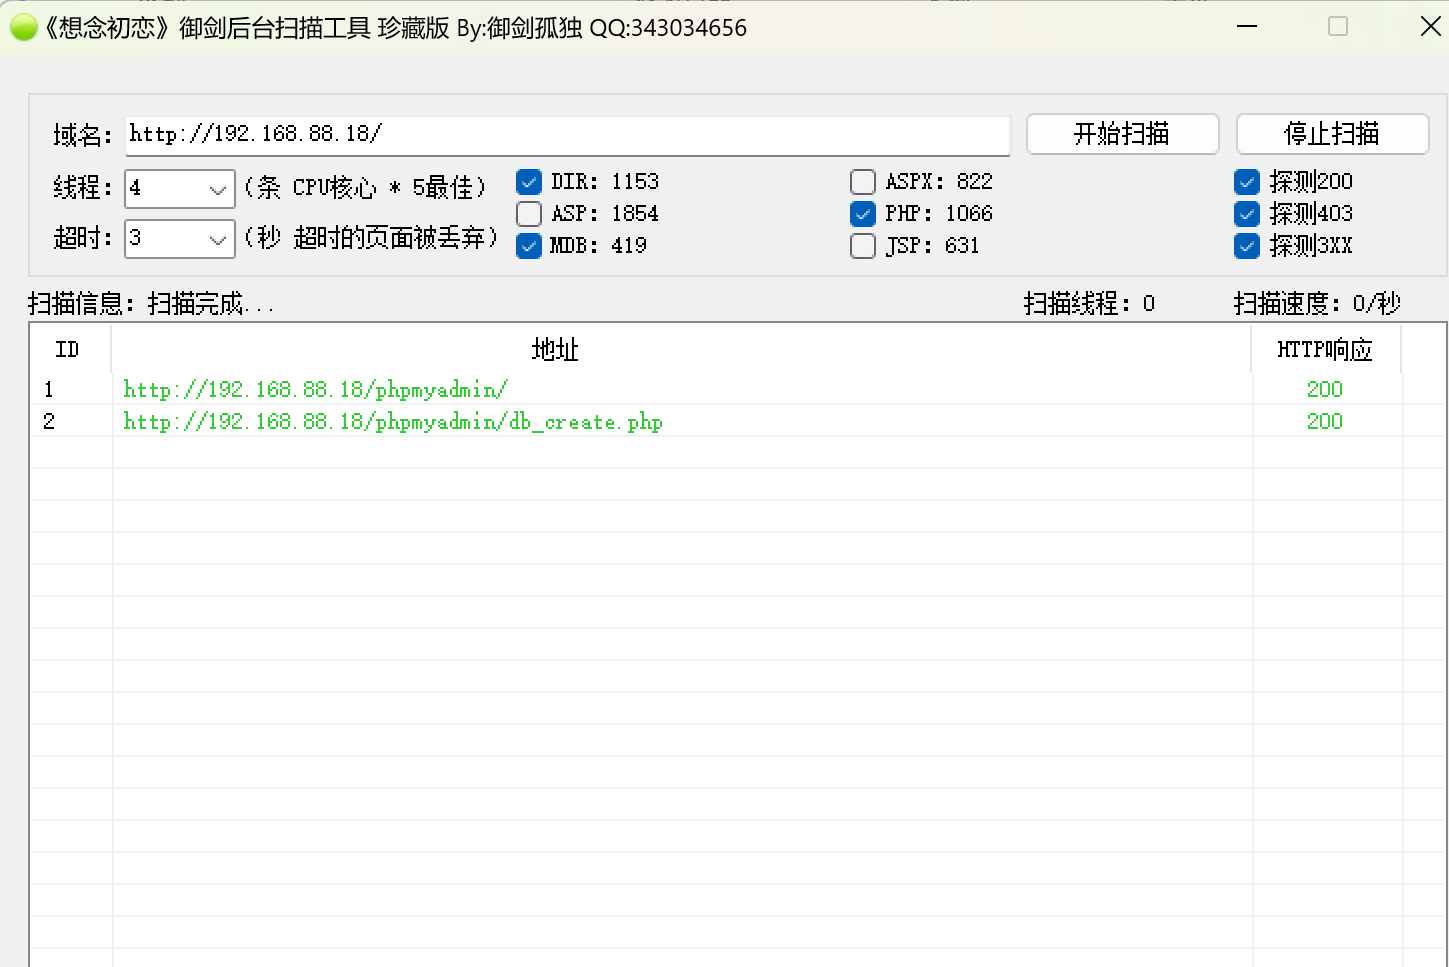Viewport: 1449px width, 967px height.
Task: Sort by the ID column header
Action: (x=68, y=350)
